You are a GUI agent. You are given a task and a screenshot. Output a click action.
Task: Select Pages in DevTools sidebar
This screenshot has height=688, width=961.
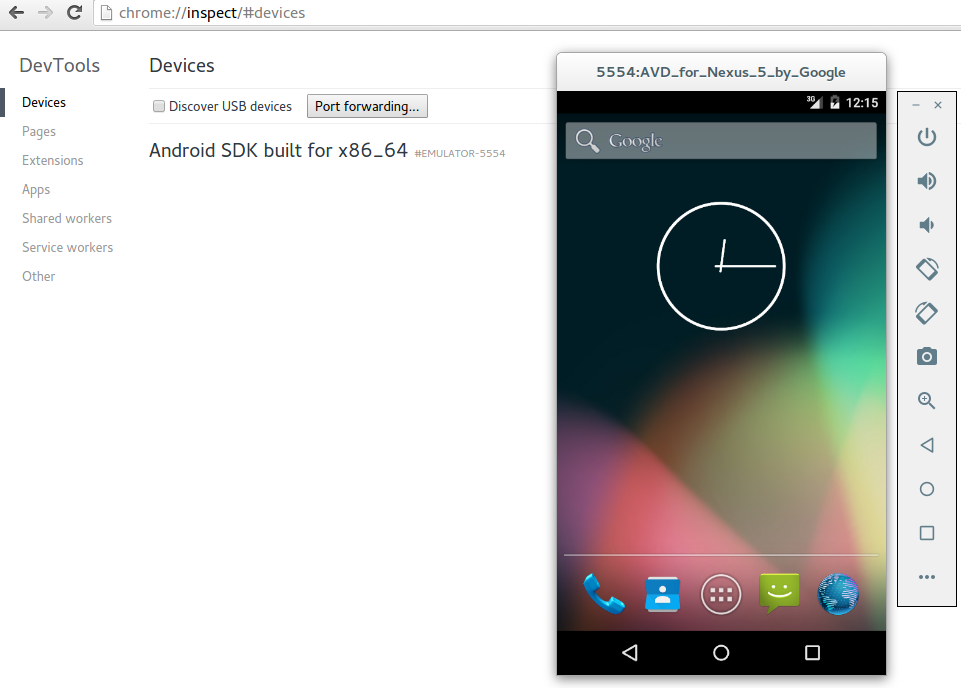pyautogui.click(x=39, y=131)
